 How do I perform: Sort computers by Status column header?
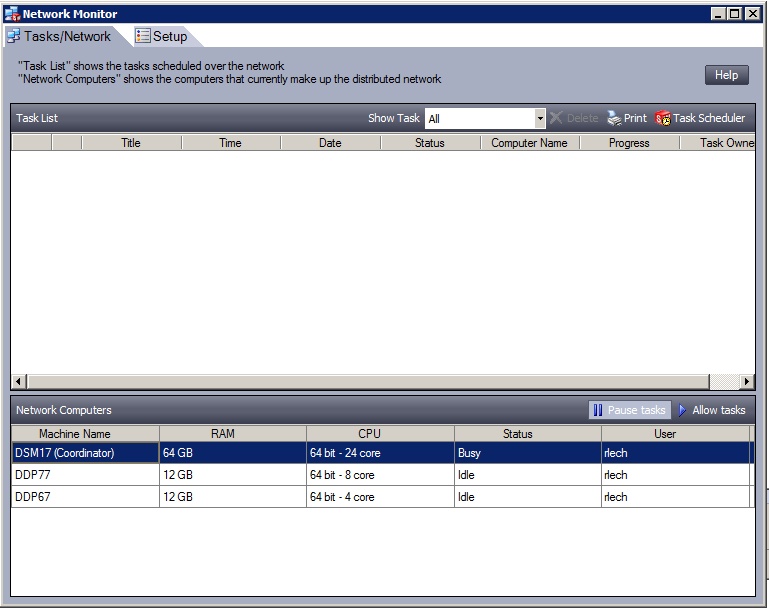click(528, 433)
